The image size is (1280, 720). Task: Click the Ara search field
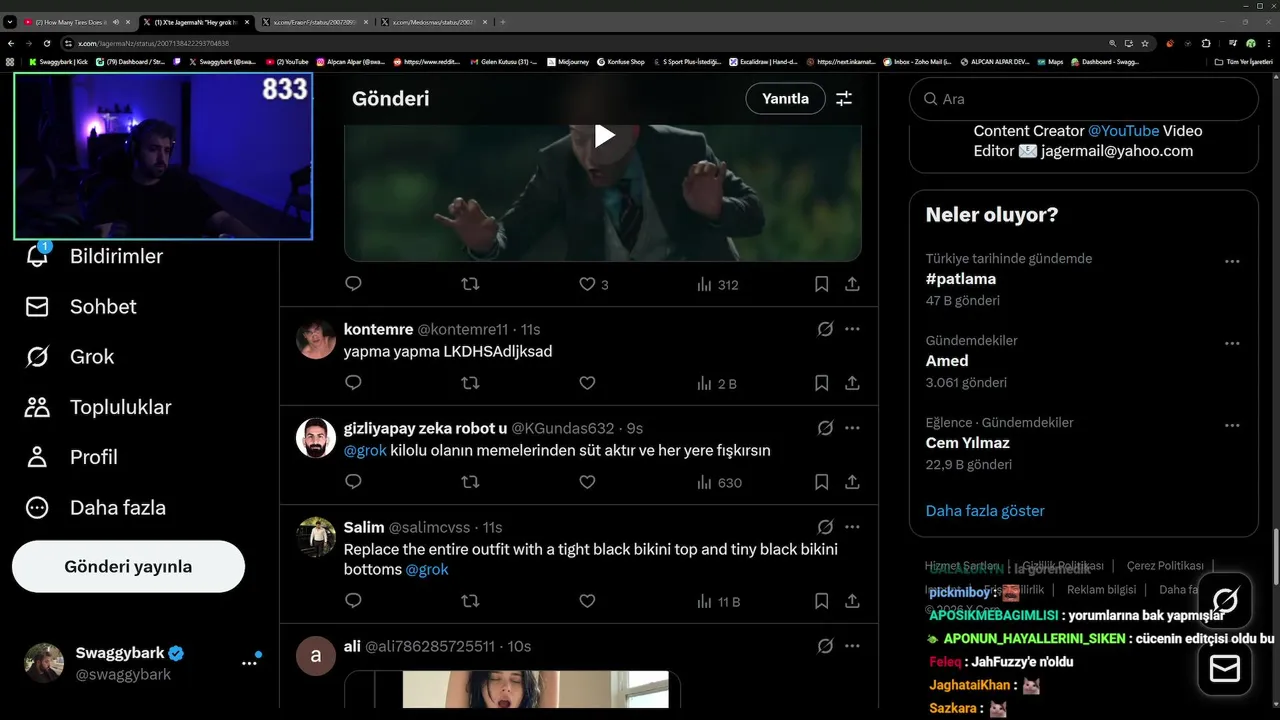point(1083,99)
